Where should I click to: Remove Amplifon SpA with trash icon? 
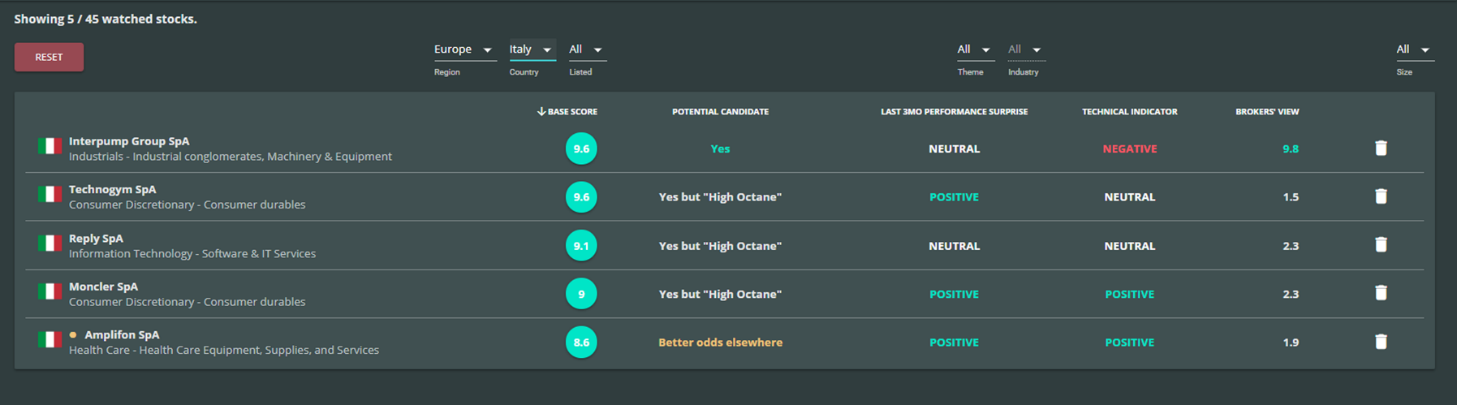point(1381,342)
